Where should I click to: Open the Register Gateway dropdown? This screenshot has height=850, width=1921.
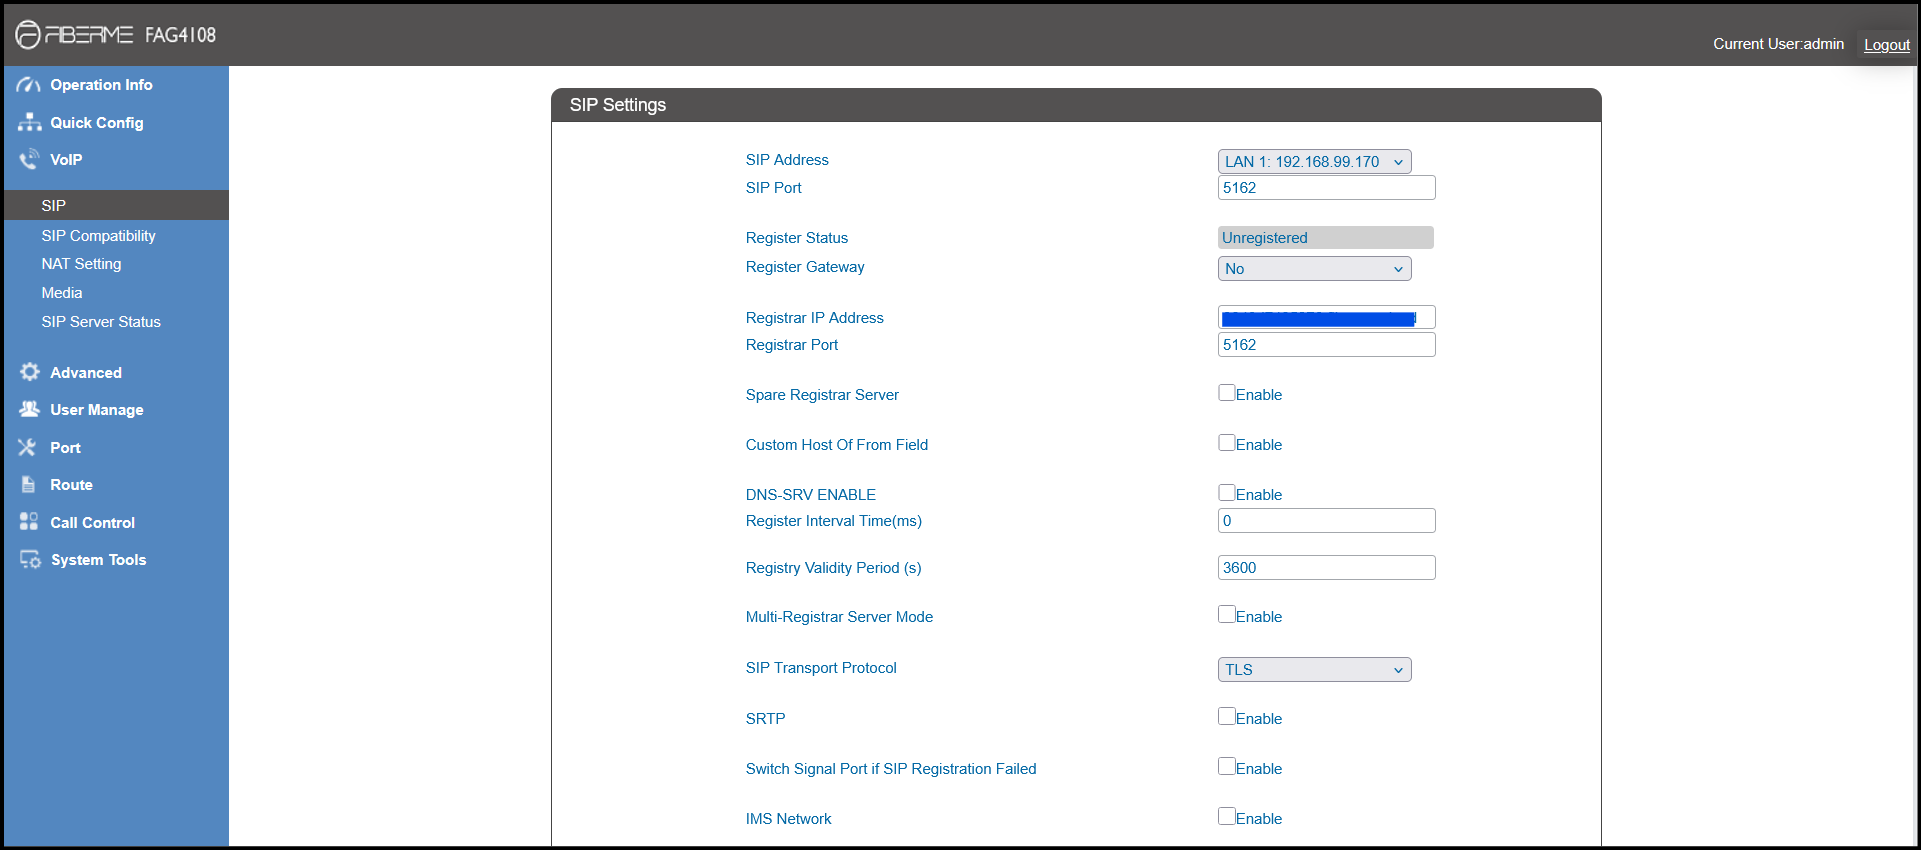(1314, 268)
